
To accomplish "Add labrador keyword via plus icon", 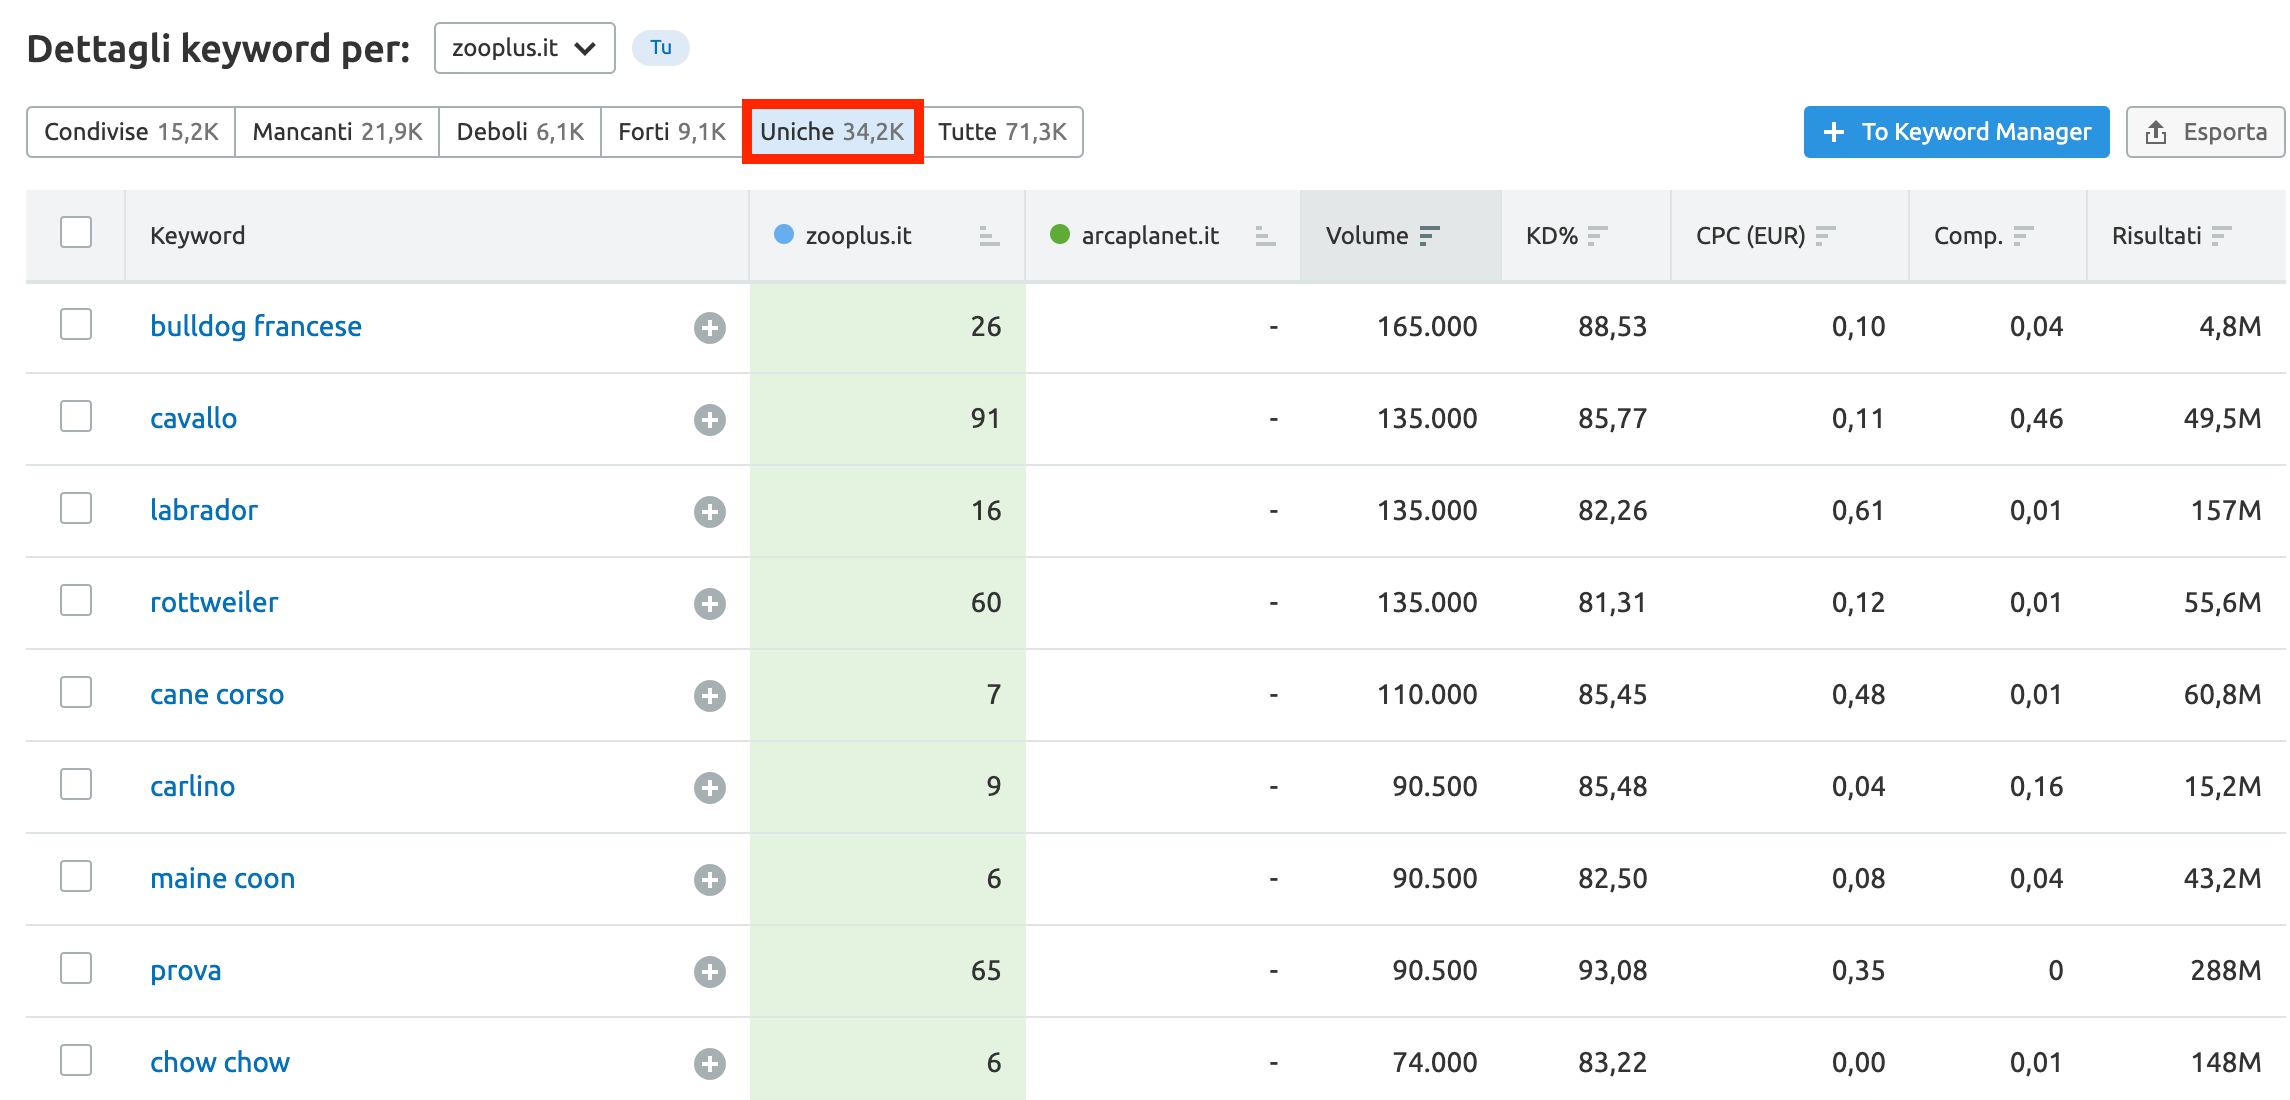I will pos(710,511).
